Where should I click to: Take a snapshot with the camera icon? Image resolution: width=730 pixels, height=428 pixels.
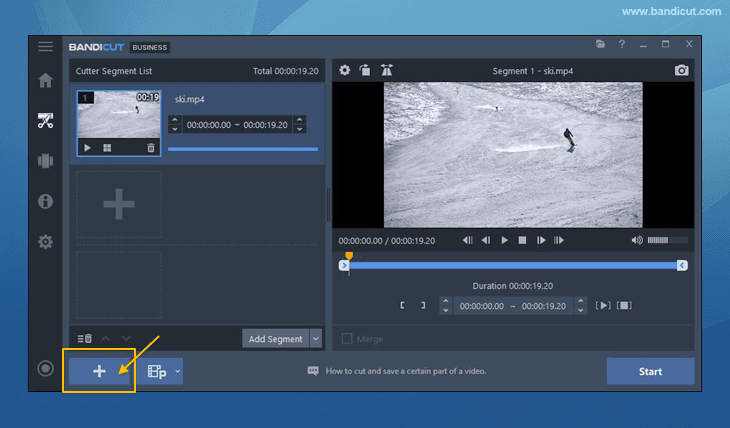[681, 71]
